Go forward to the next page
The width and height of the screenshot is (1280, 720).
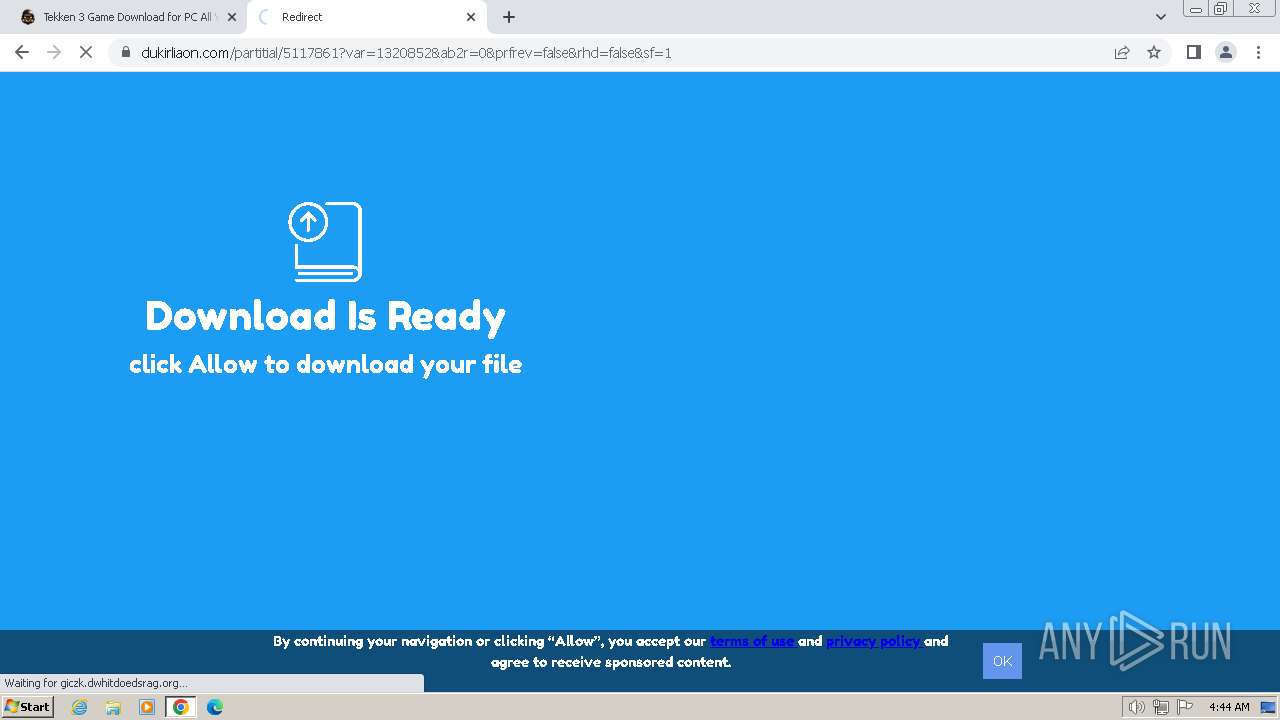click(54, 52)
